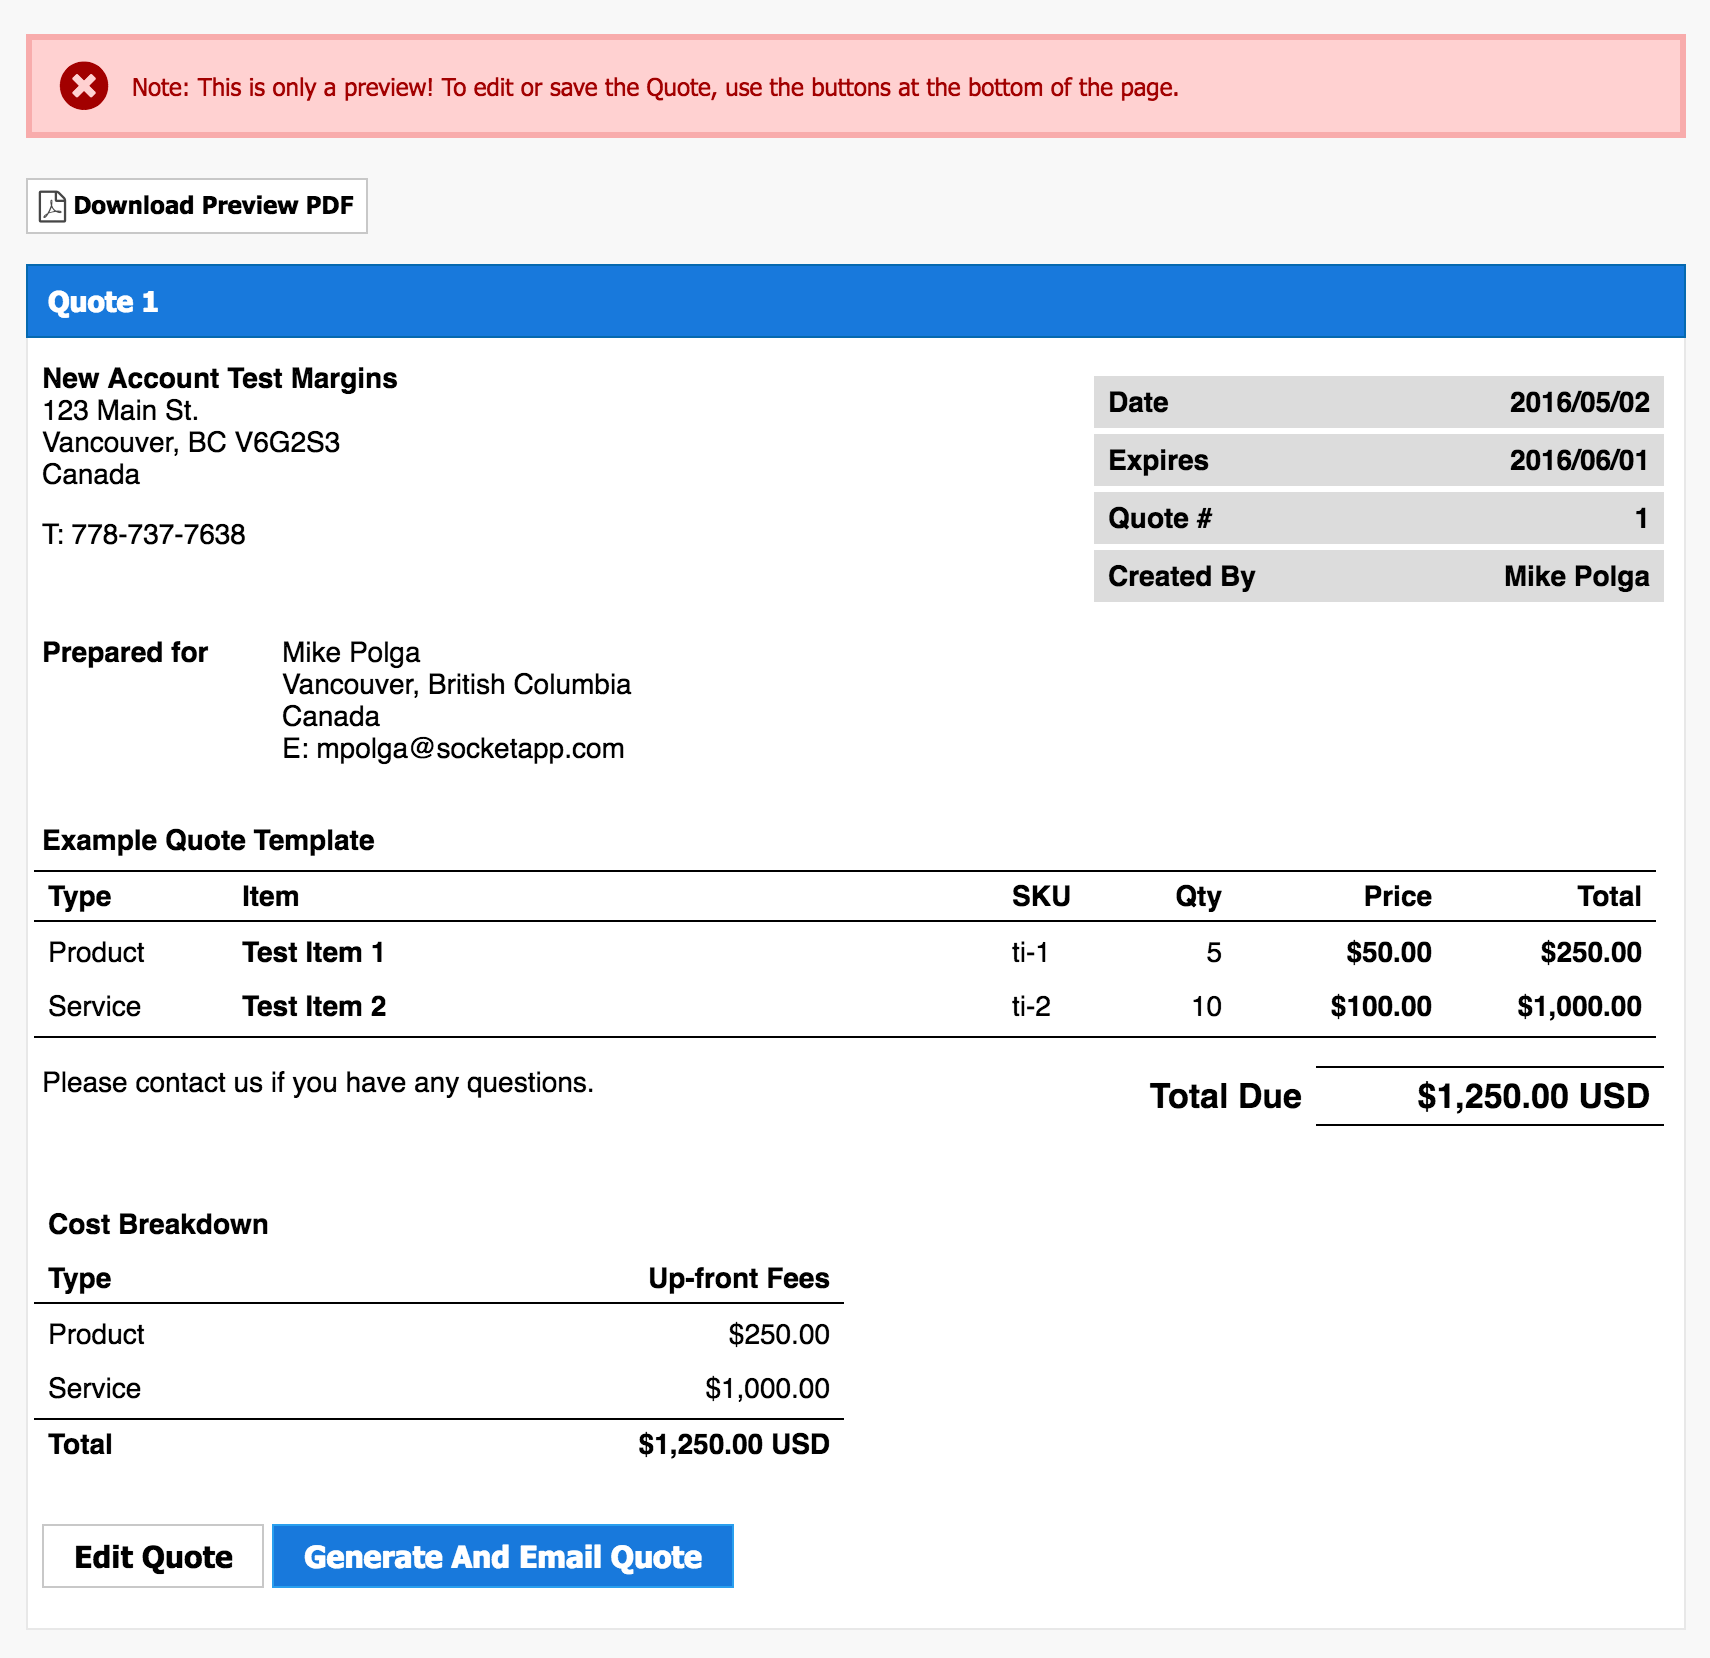1710x1658 pixels.
Task: Click the Up-front Fees column header
Action: (738, 1278)
